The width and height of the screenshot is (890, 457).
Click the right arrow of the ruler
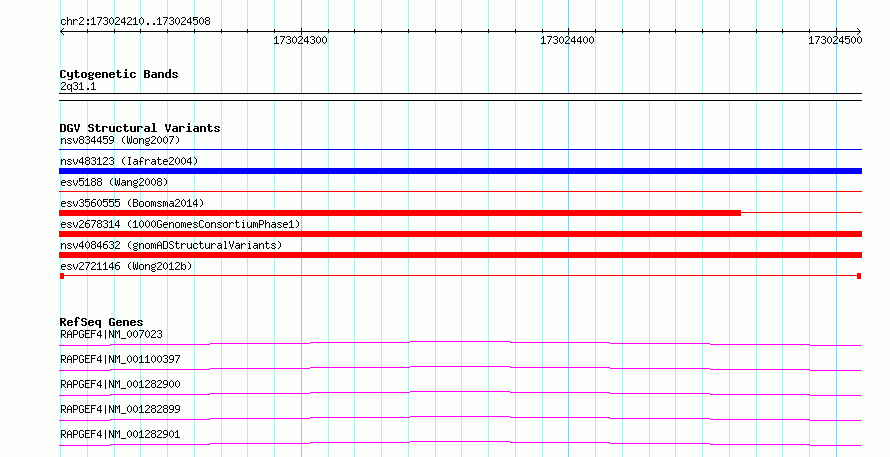coord(859,32)
